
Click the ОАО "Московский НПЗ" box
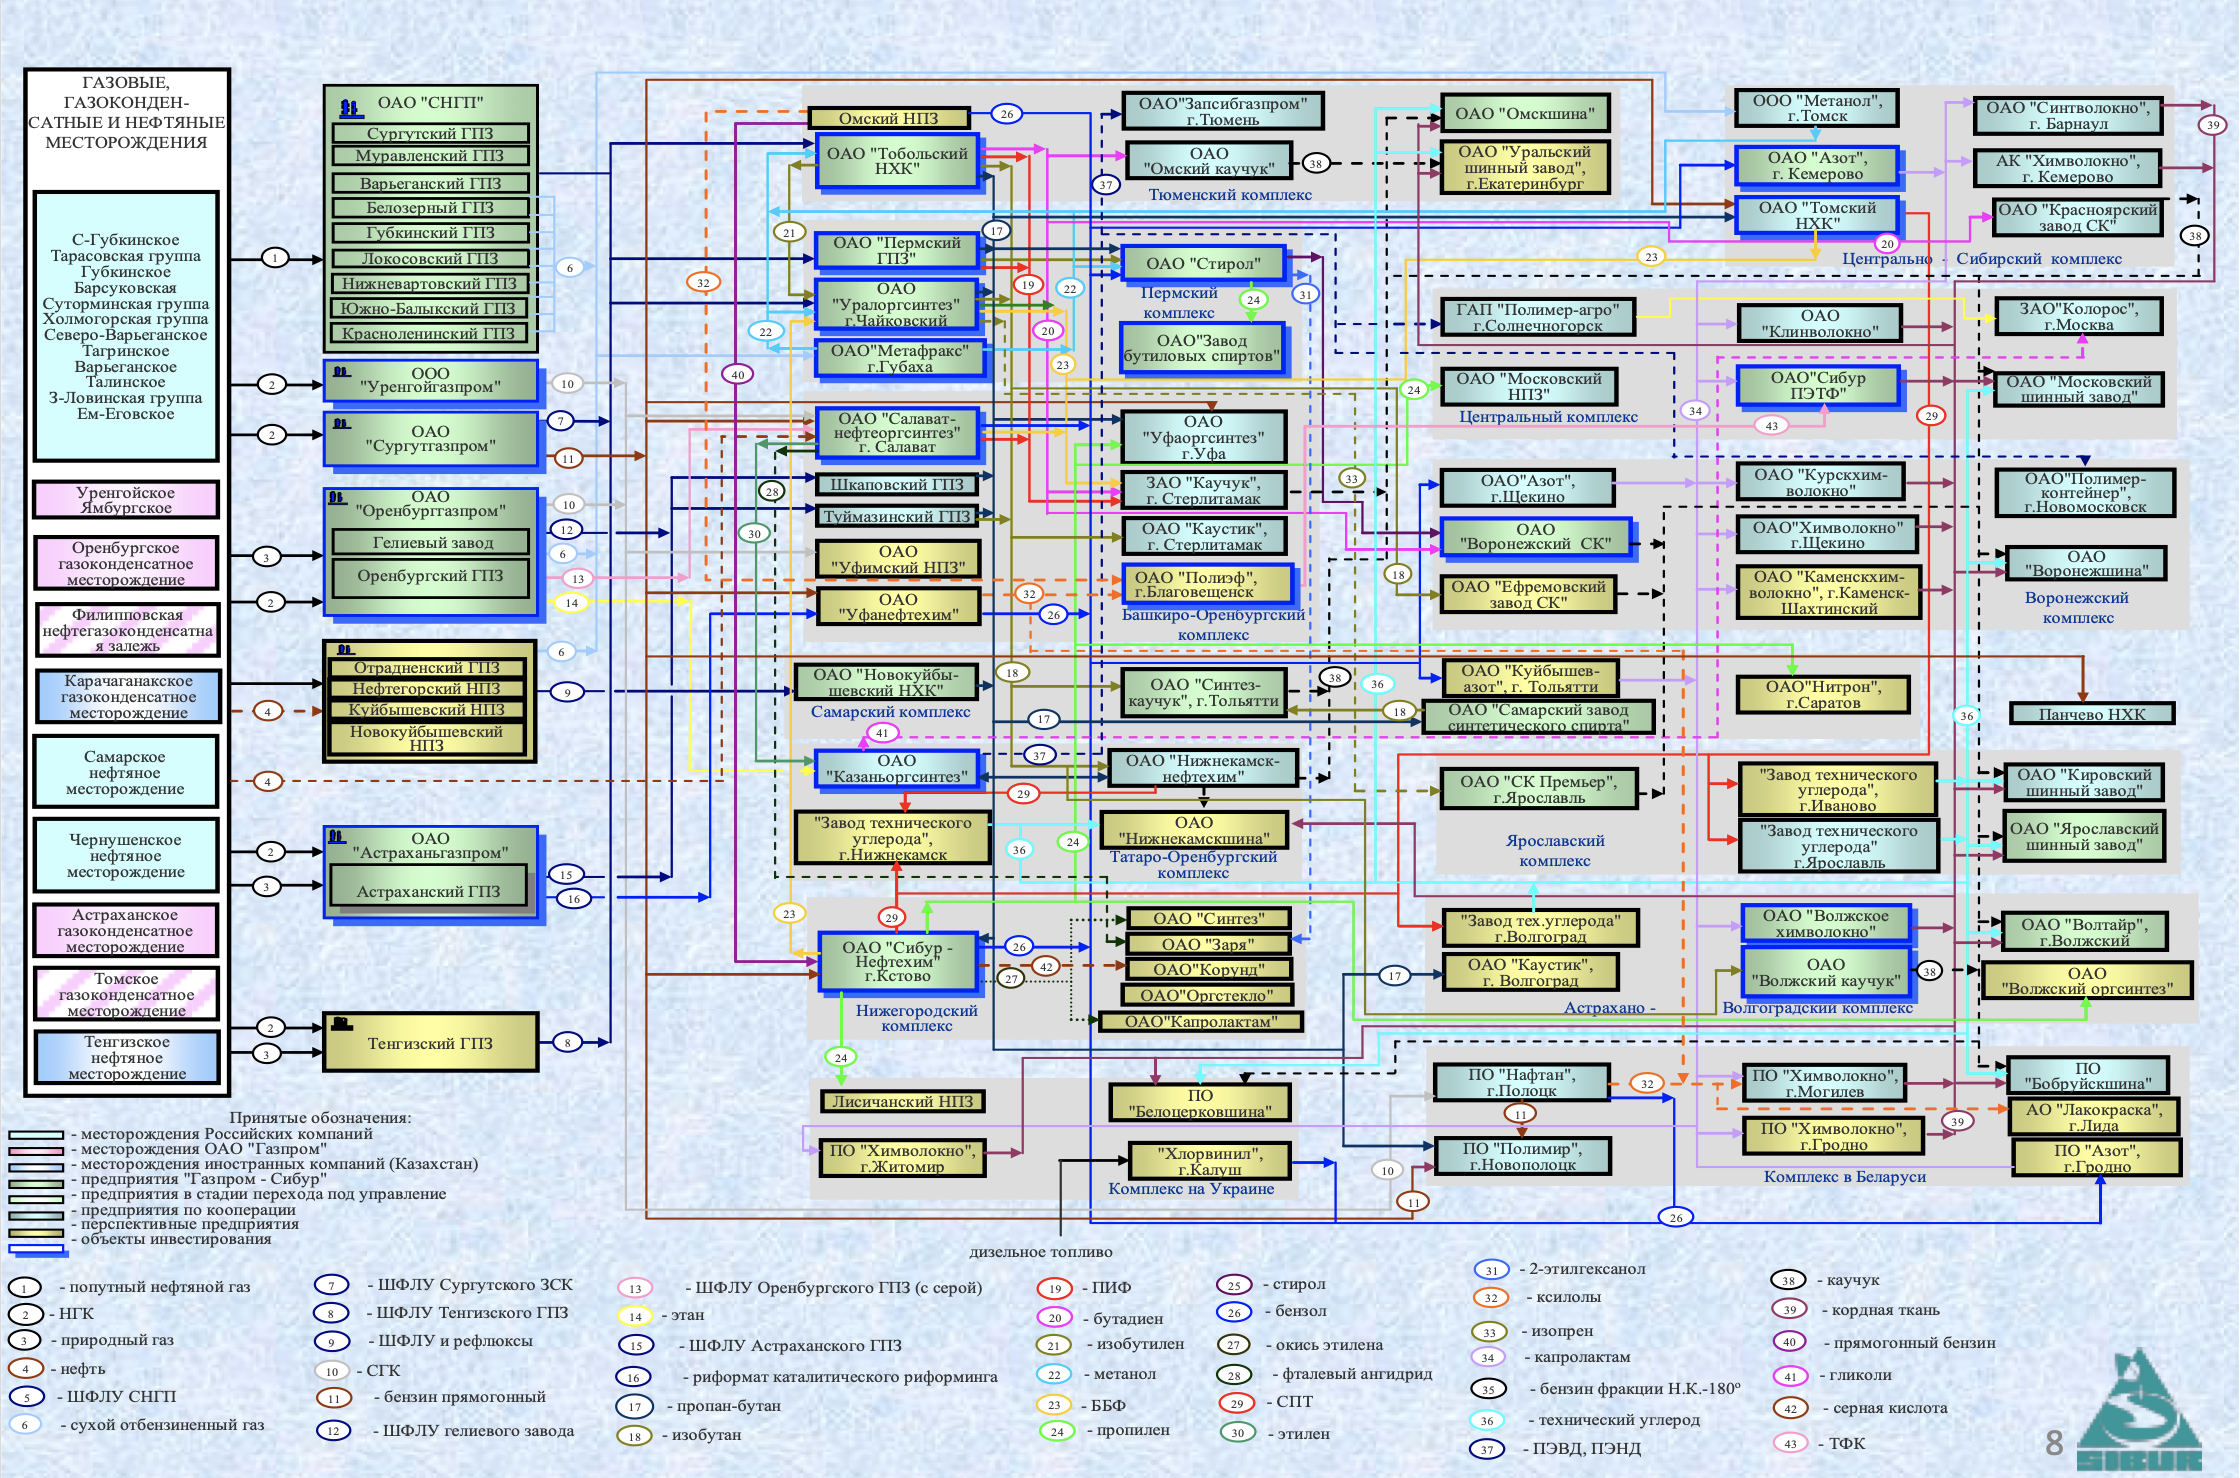click(x=1528, y=386)
